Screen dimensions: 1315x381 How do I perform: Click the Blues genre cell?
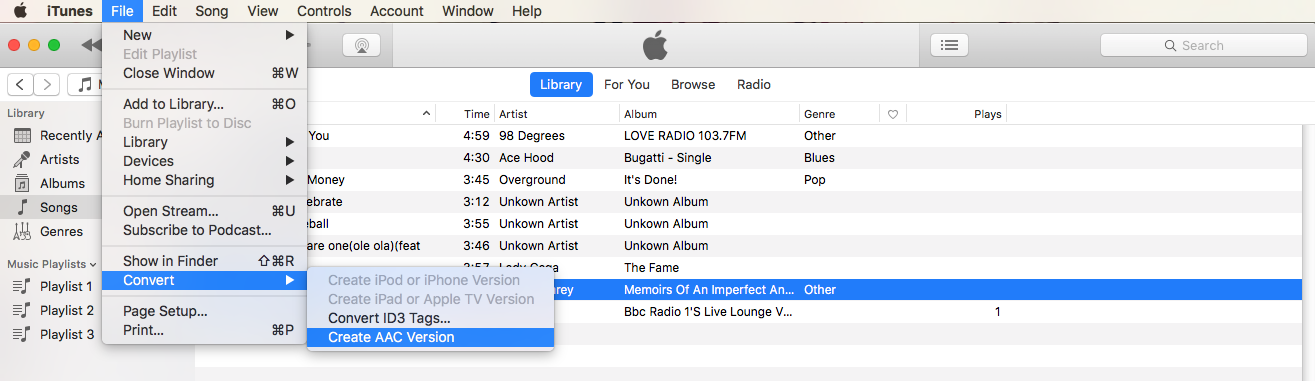tap(820, 157)
